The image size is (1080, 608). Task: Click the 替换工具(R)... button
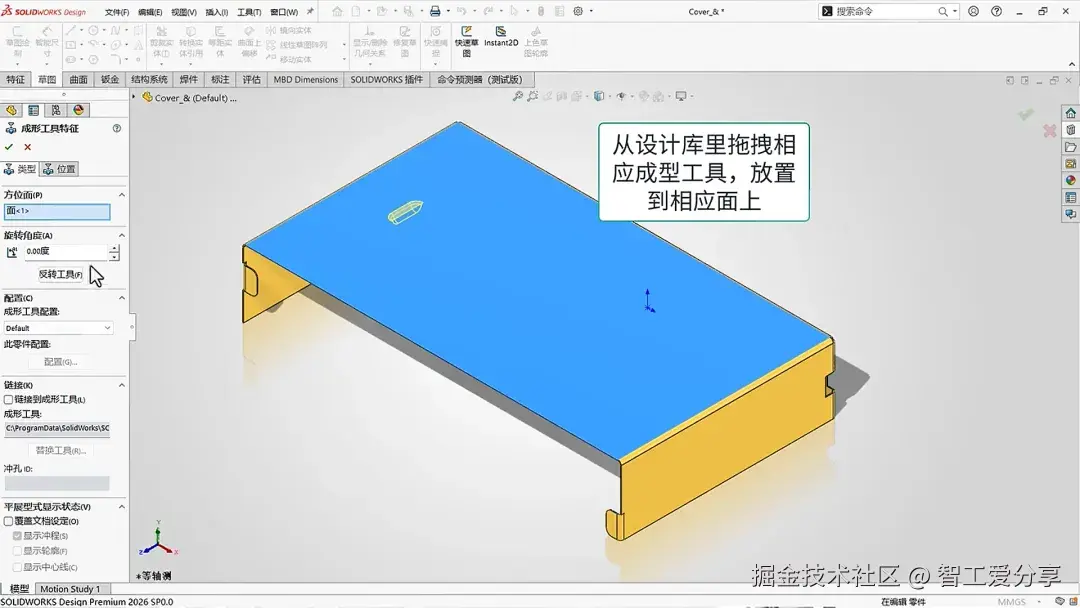[x=60, y=450]
